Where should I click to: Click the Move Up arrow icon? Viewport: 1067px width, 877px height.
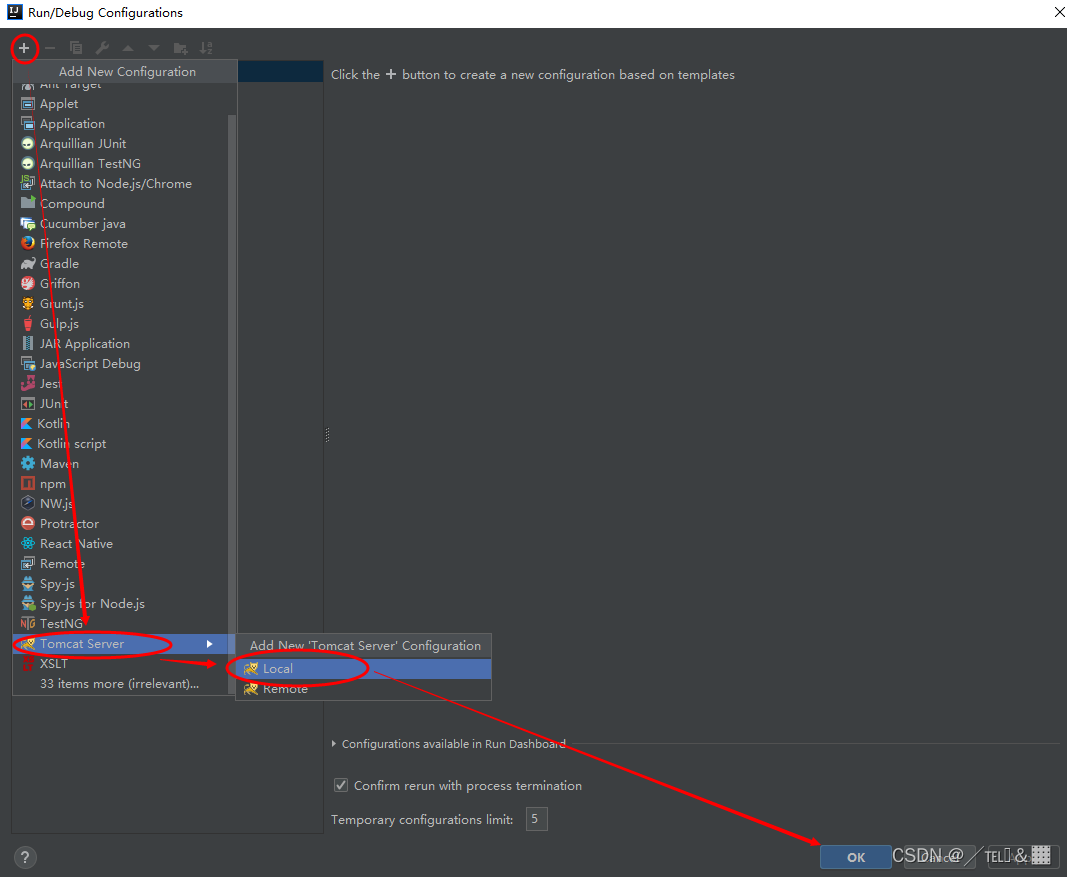pos(128,47)
